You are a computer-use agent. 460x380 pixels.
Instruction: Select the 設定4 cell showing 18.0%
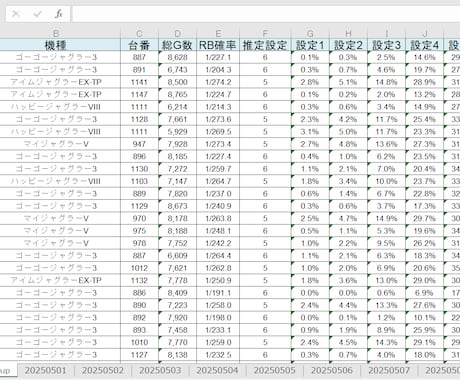425,355
